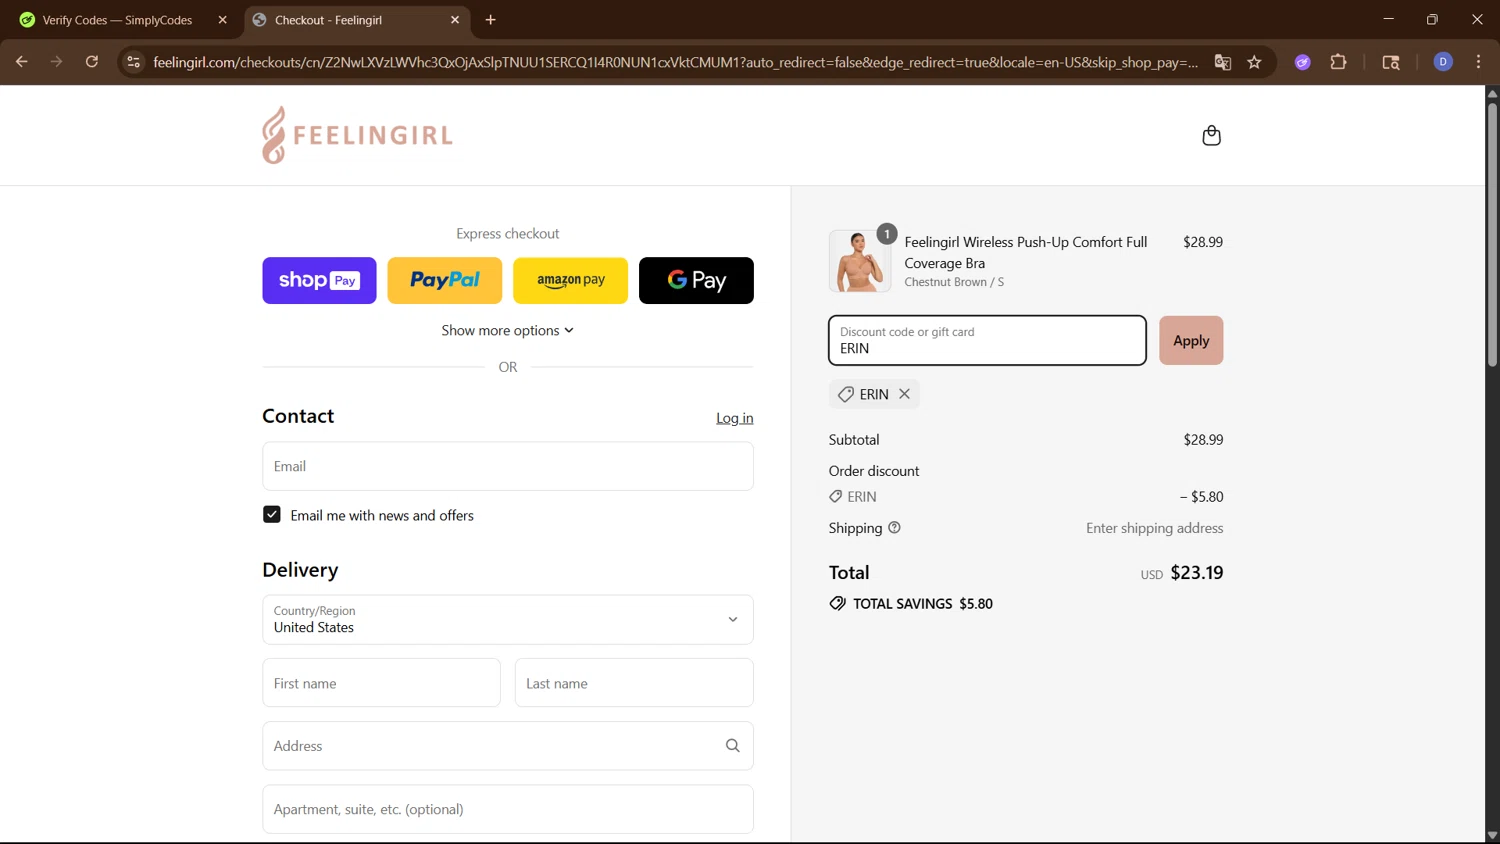The image size is (1500, 844).
Task: Click the First name field
Action: pyautogui.click(x=381, y=683)
